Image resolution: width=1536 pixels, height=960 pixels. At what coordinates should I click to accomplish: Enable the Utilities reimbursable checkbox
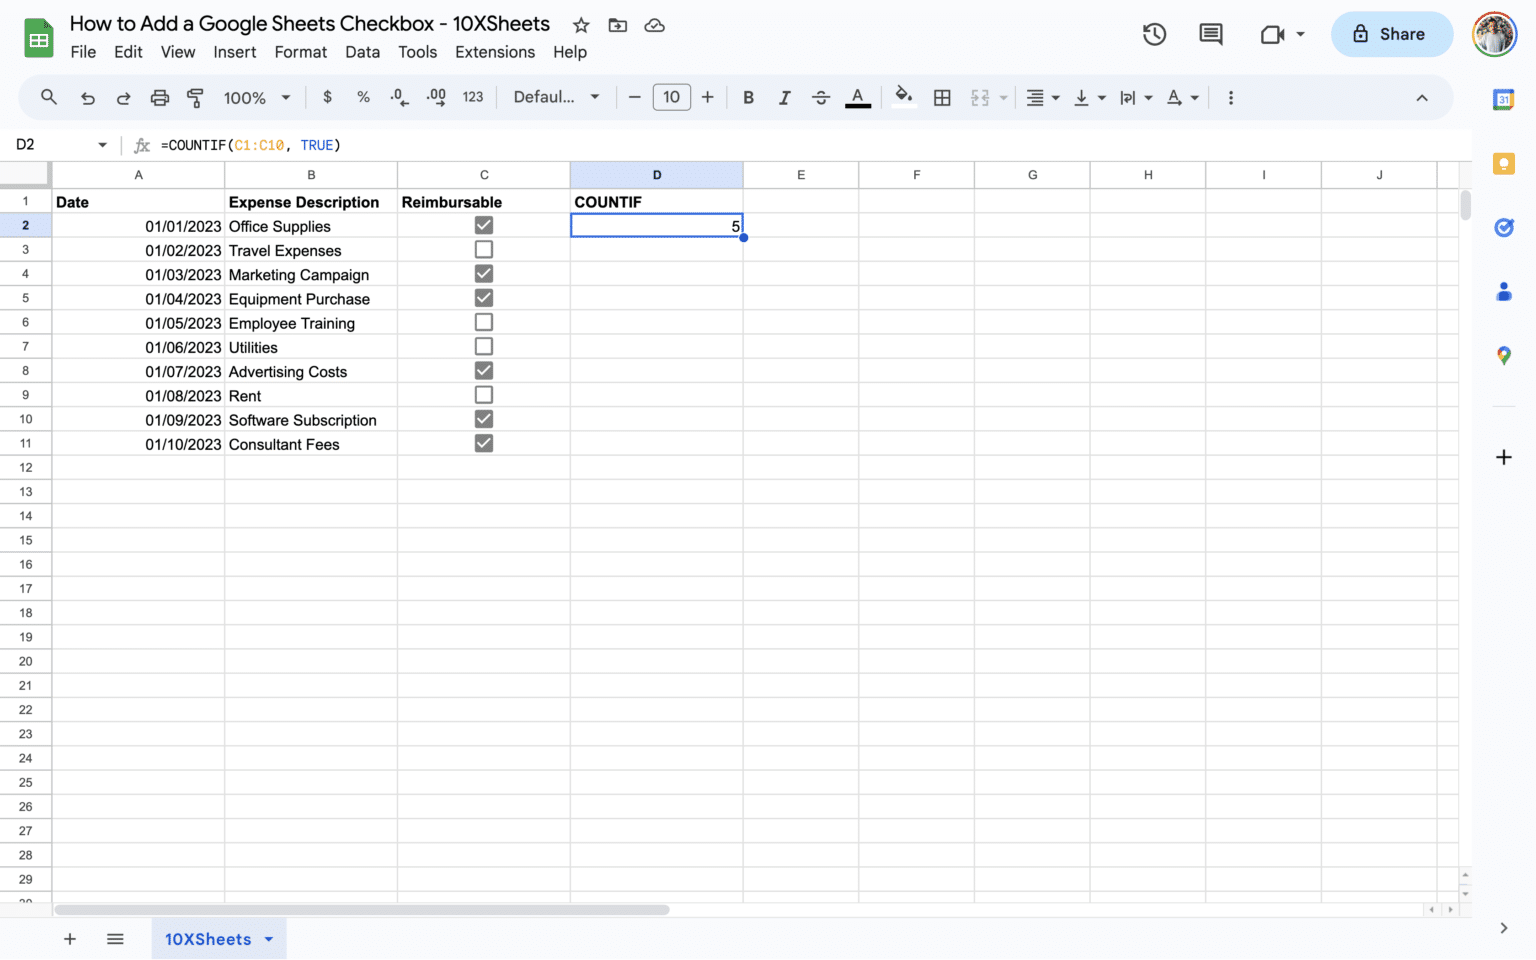coord(484,346)
